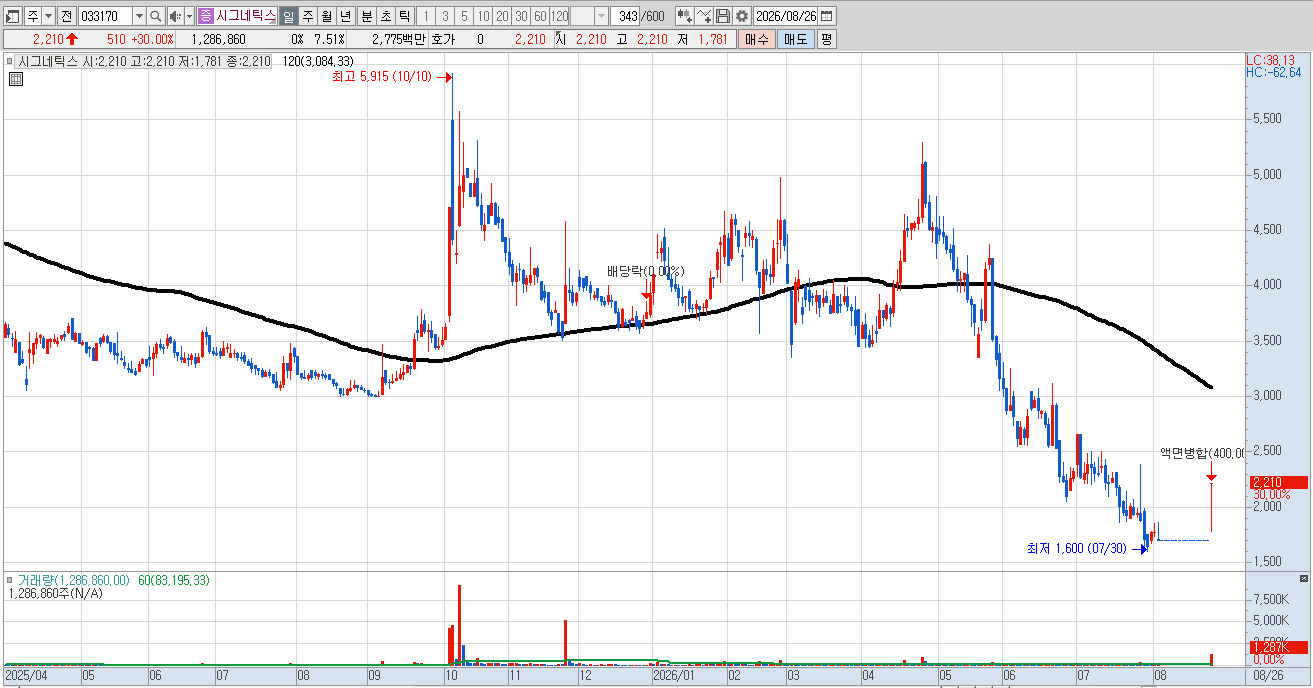Open the 주 chart type dropdown arrow

48,16
